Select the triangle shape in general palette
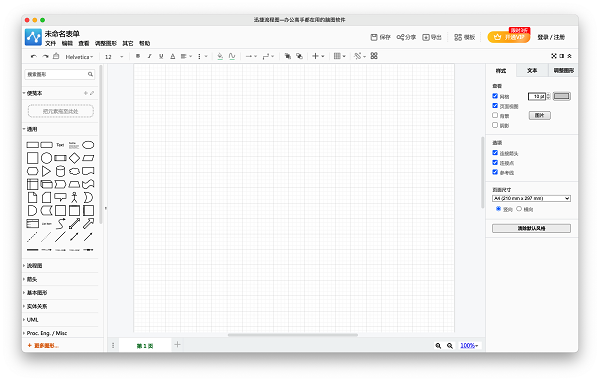This screenshot has width=600, height=381. 46,171
